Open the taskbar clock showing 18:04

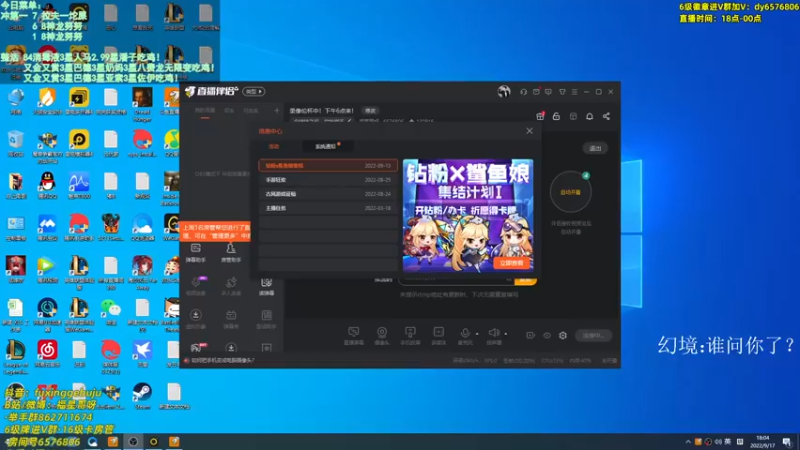[x=762, y=441]
